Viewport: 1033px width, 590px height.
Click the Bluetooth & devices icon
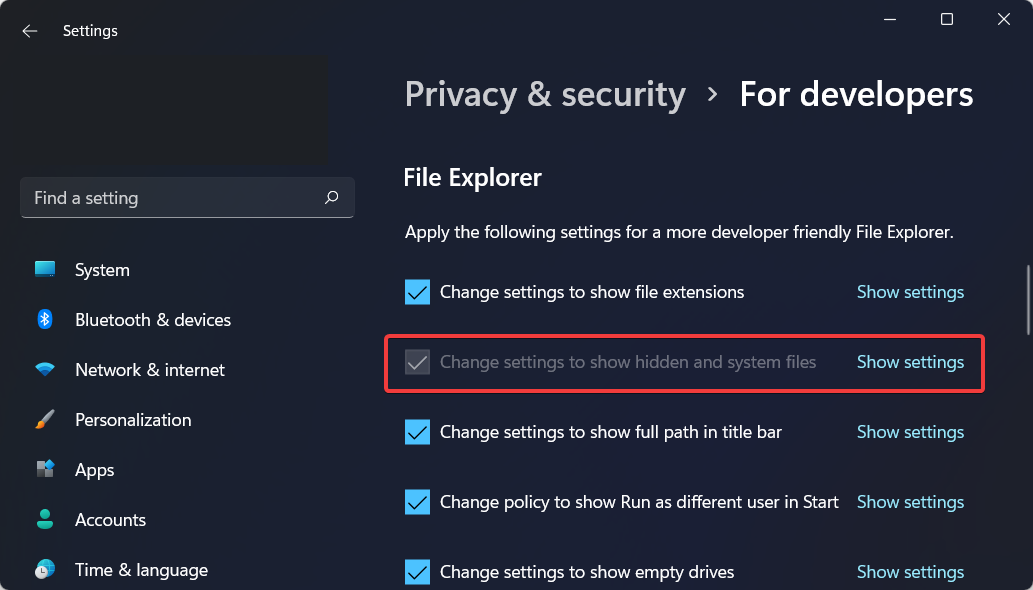(45, 320)
